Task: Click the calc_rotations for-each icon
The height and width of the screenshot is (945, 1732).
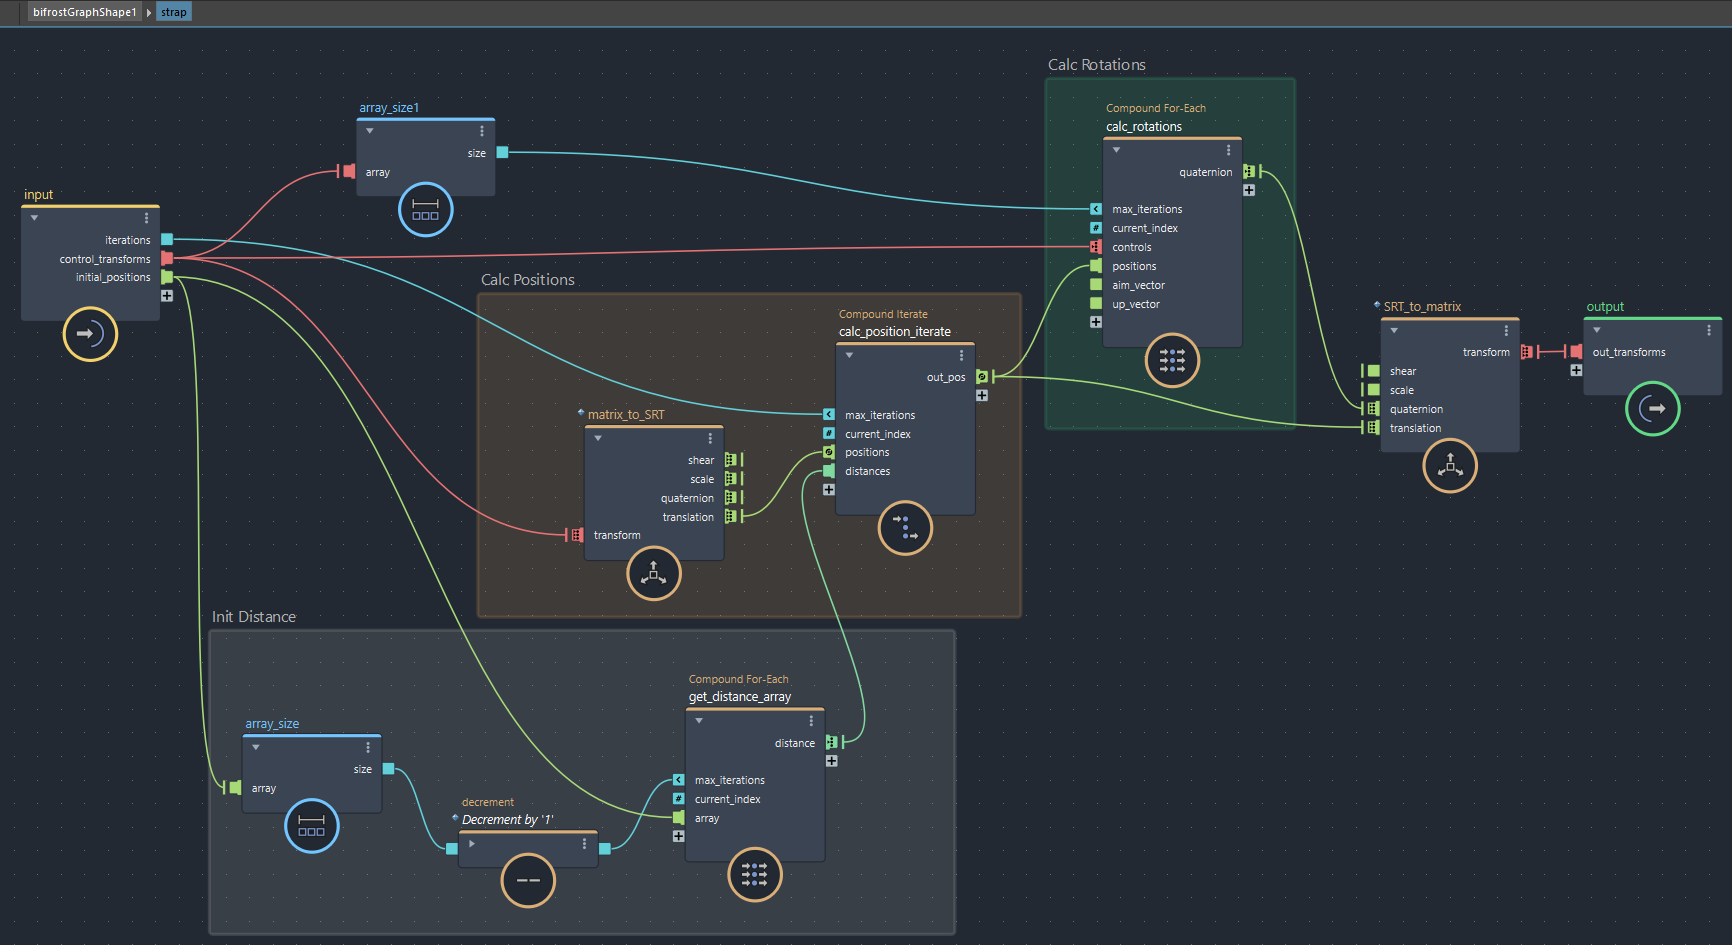Action: (x=1172, y=360)
